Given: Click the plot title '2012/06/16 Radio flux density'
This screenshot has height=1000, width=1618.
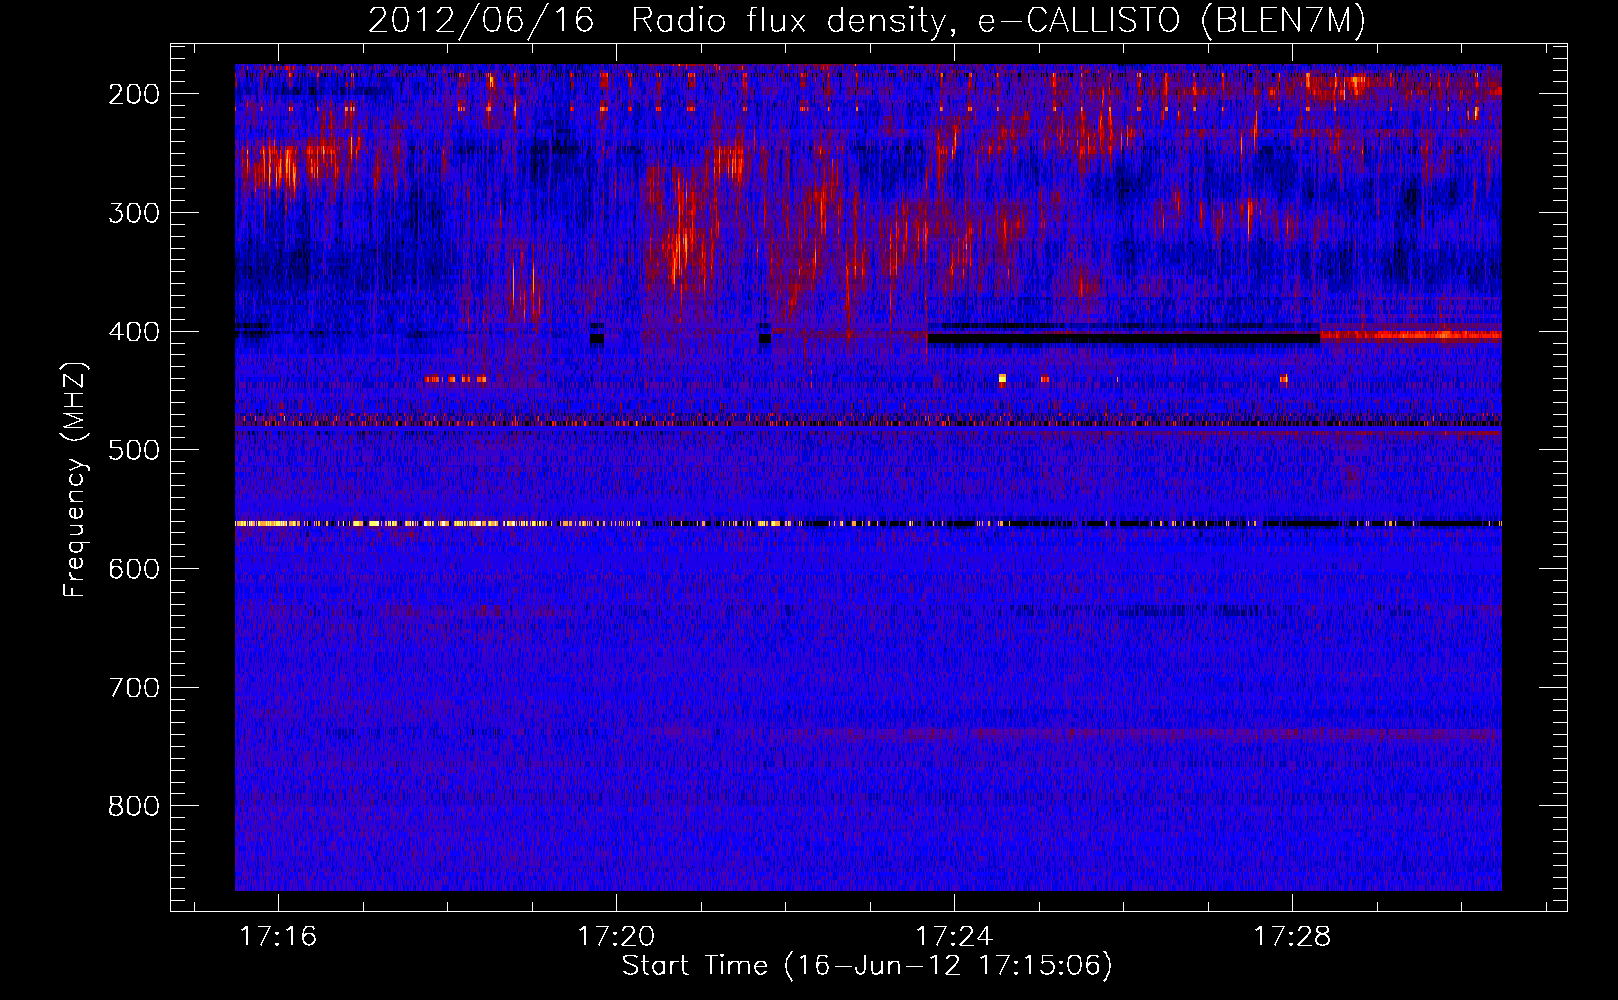Looking at the screenshot, I should 867,20.
